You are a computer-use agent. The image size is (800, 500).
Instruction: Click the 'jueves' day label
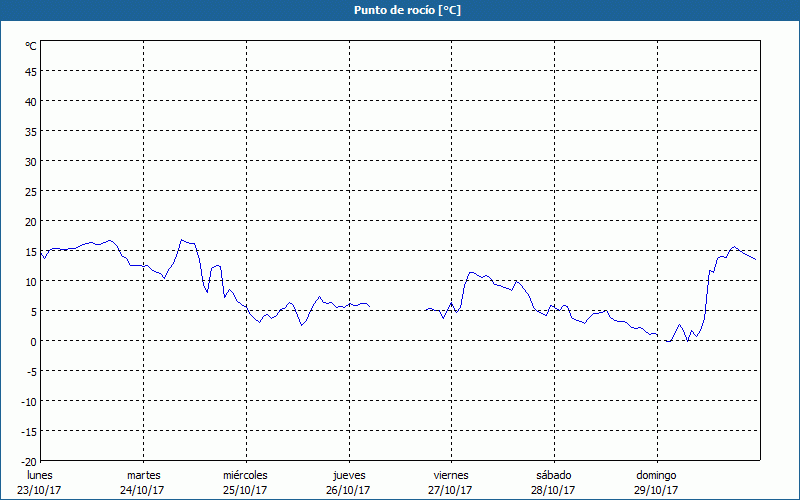click(x=348, y=475)
